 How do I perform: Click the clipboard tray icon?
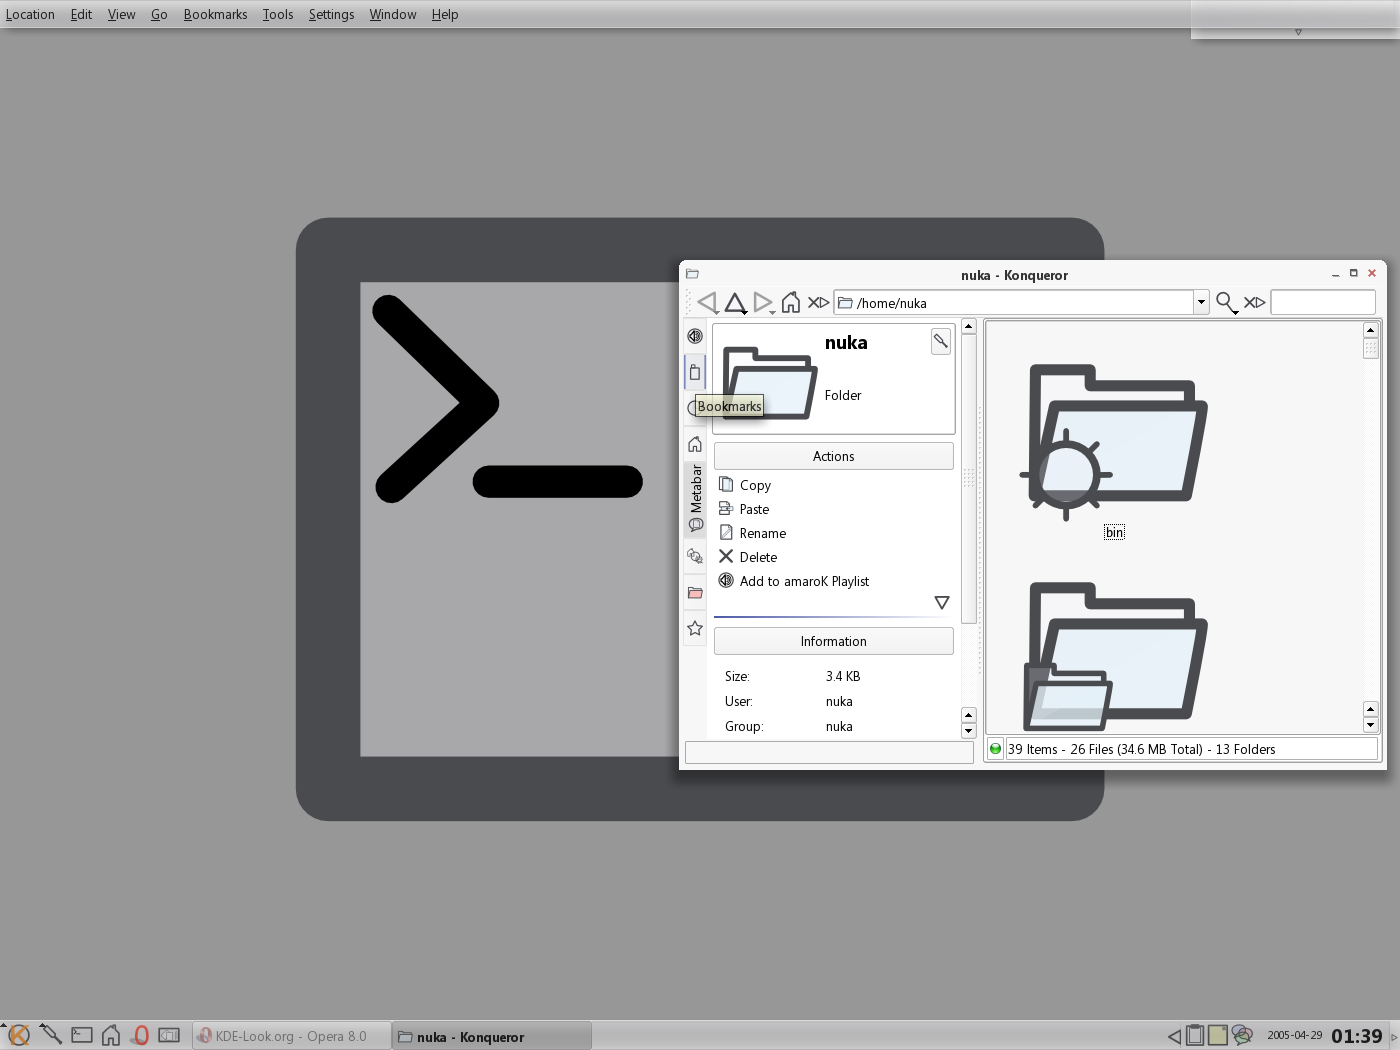tap(1195, 1035)
